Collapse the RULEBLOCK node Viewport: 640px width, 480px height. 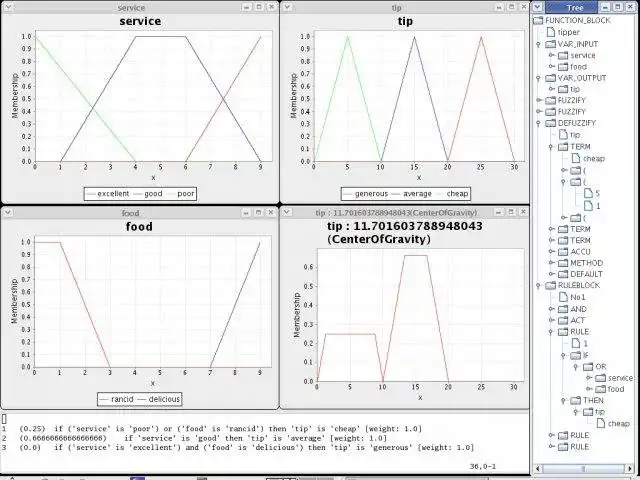538,285
